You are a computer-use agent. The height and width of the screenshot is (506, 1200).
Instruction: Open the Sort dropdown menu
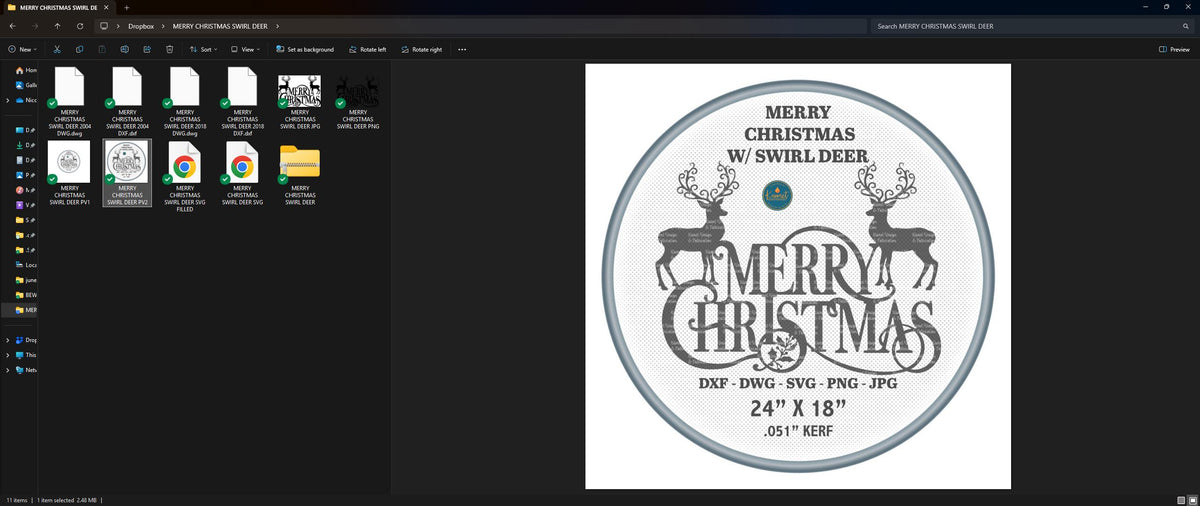click(x=204, y=49)
